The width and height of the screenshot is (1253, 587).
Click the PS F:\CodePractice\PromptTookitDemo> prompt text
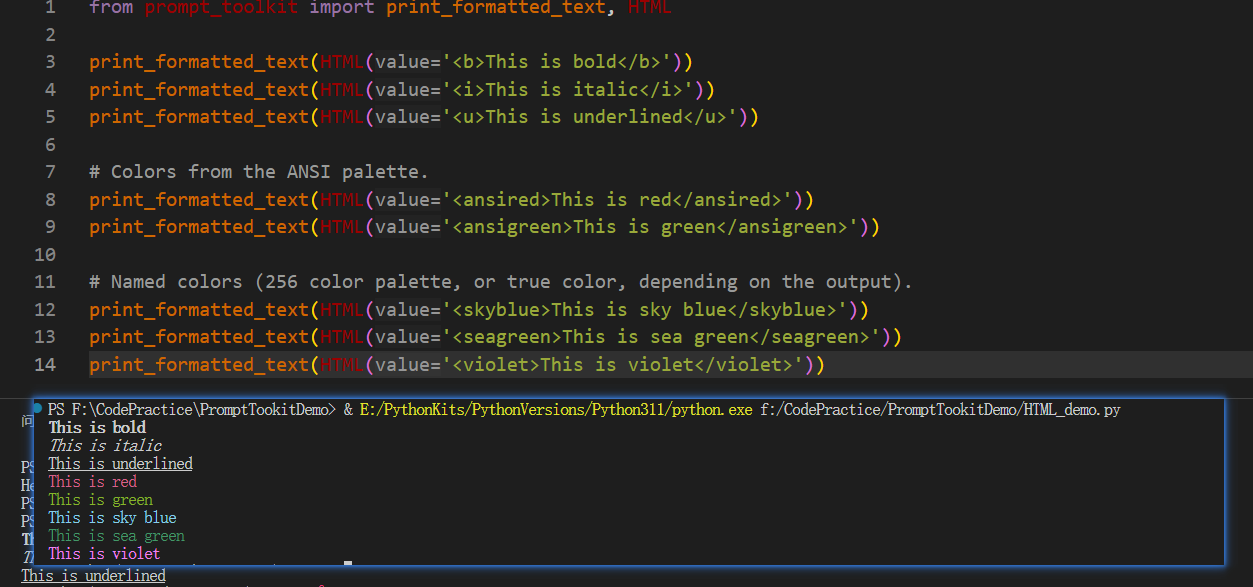pyautogui.click(x=194, y=410)
